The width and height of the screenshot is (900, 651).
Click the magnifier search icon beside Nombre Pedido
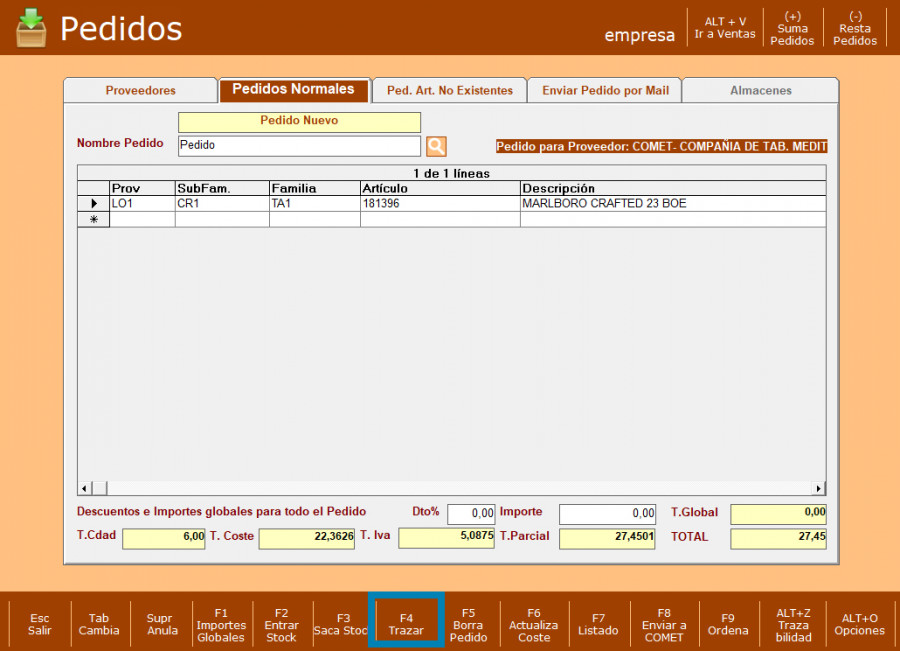coord(436,146)
